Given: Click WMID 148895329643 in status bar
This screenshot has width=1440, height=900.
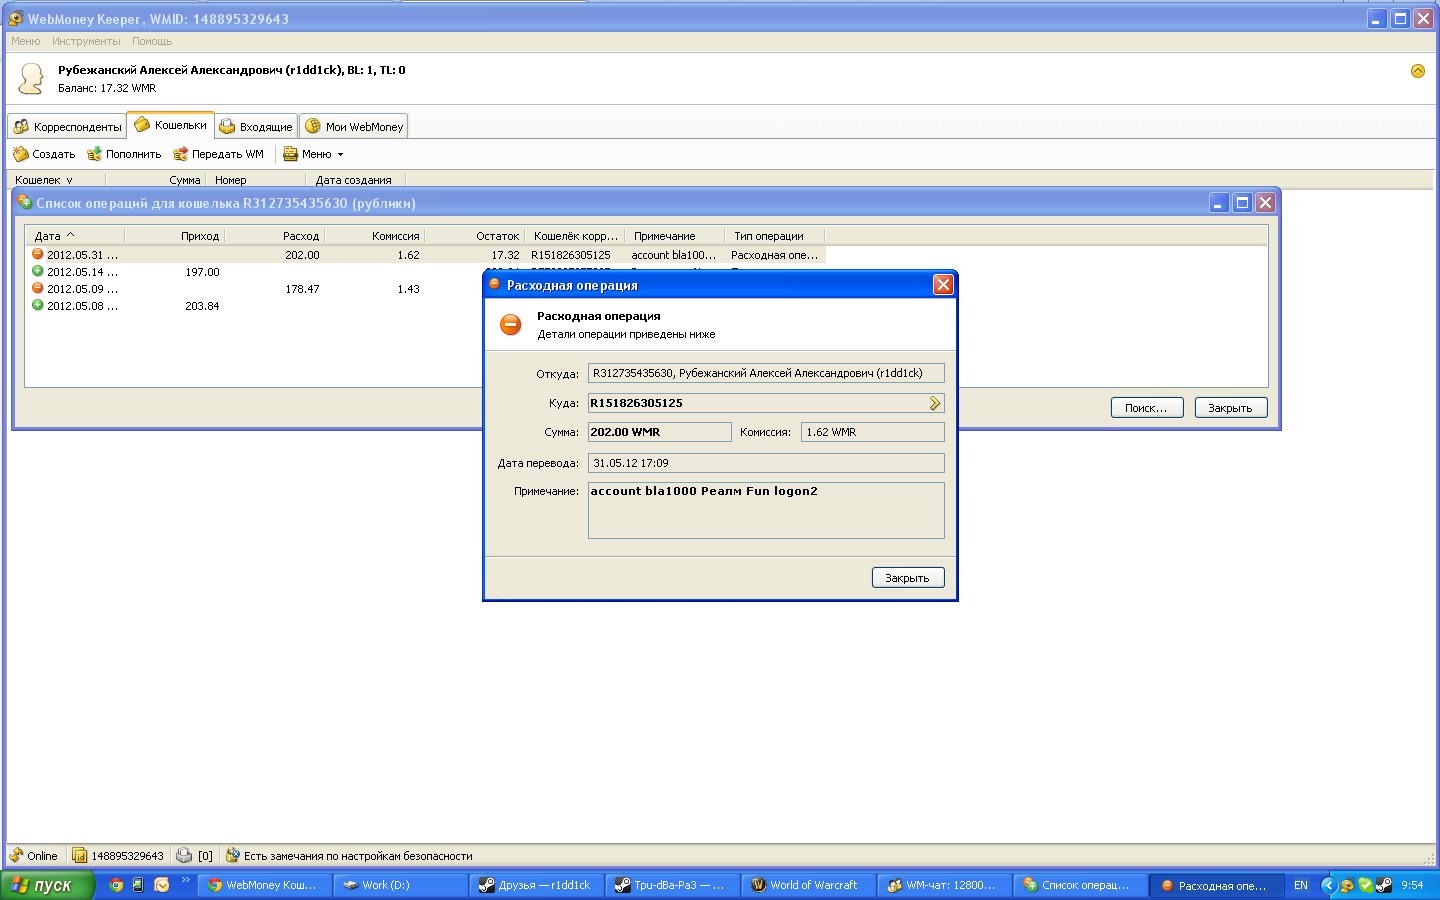Looking at the screenshot, I should coord(118,856).
